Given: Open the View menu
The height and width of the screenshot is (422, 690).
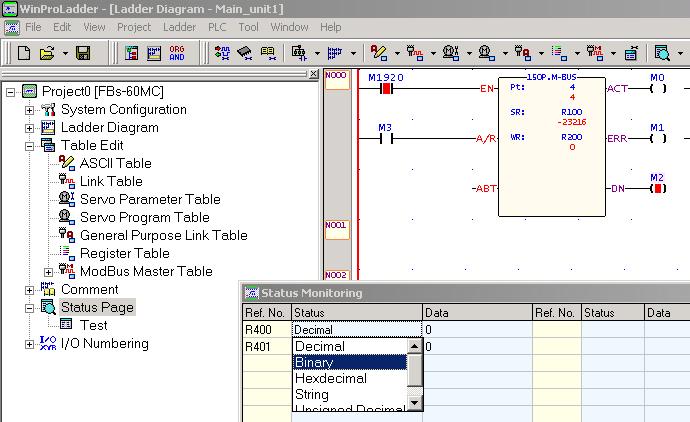Looking at the screenshot, I should 94,27.
